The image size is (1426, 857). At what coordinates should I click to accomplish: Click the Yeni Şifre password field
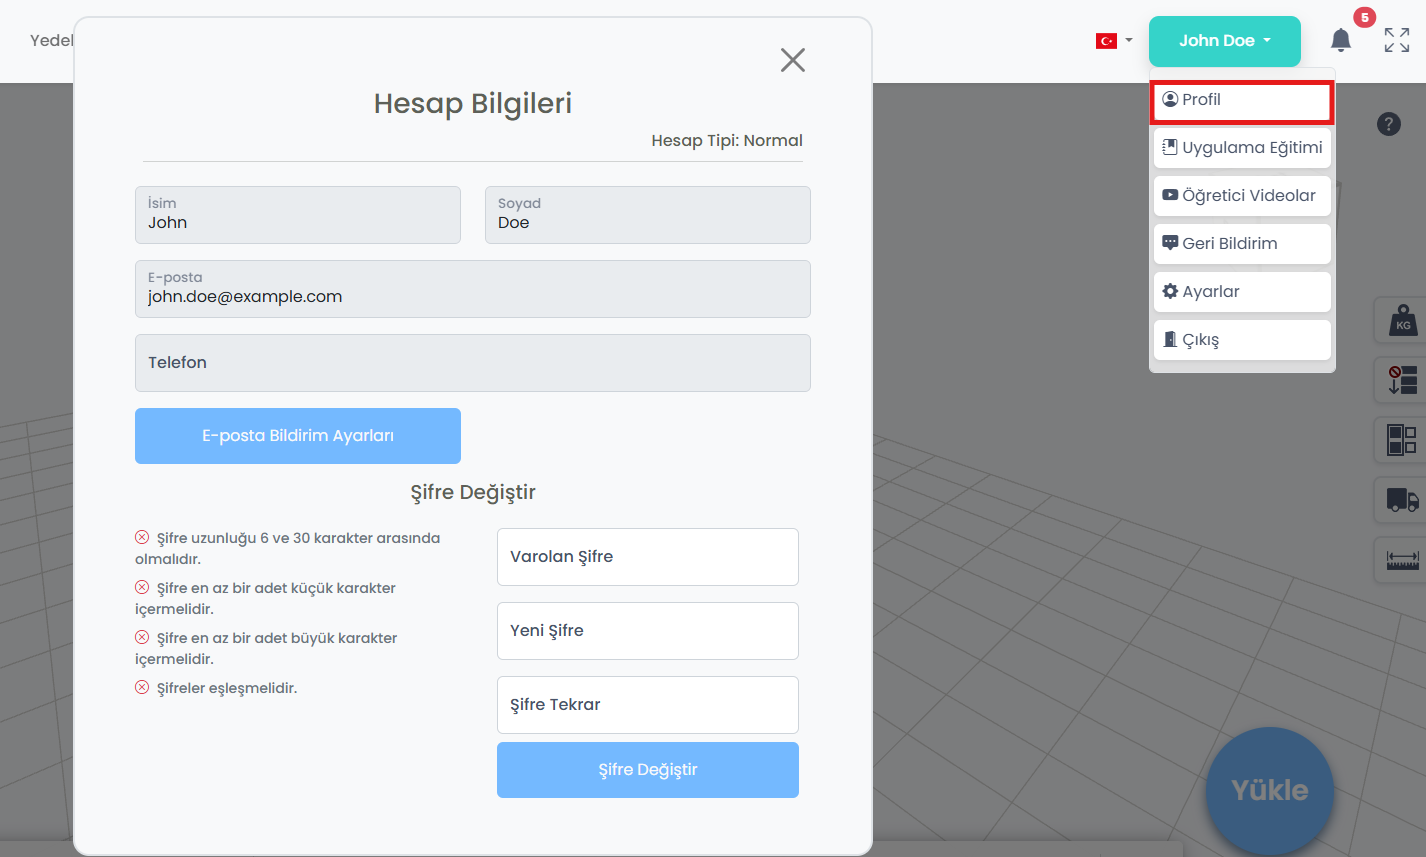click(x=647, y=631)
